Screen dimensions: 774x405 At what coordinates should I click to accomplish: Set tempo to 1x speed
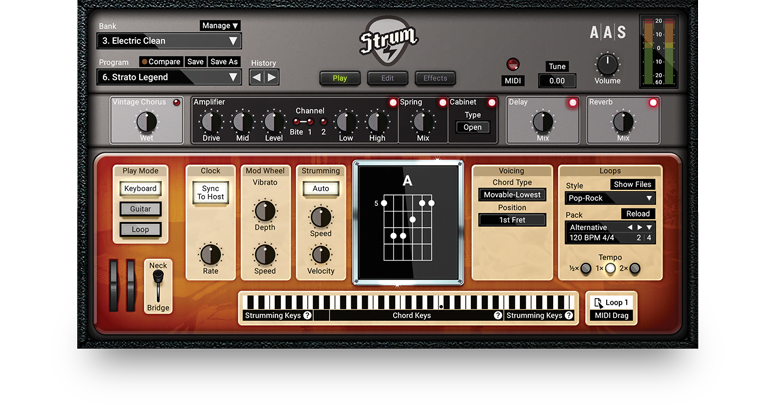click(x=610, y=269)
